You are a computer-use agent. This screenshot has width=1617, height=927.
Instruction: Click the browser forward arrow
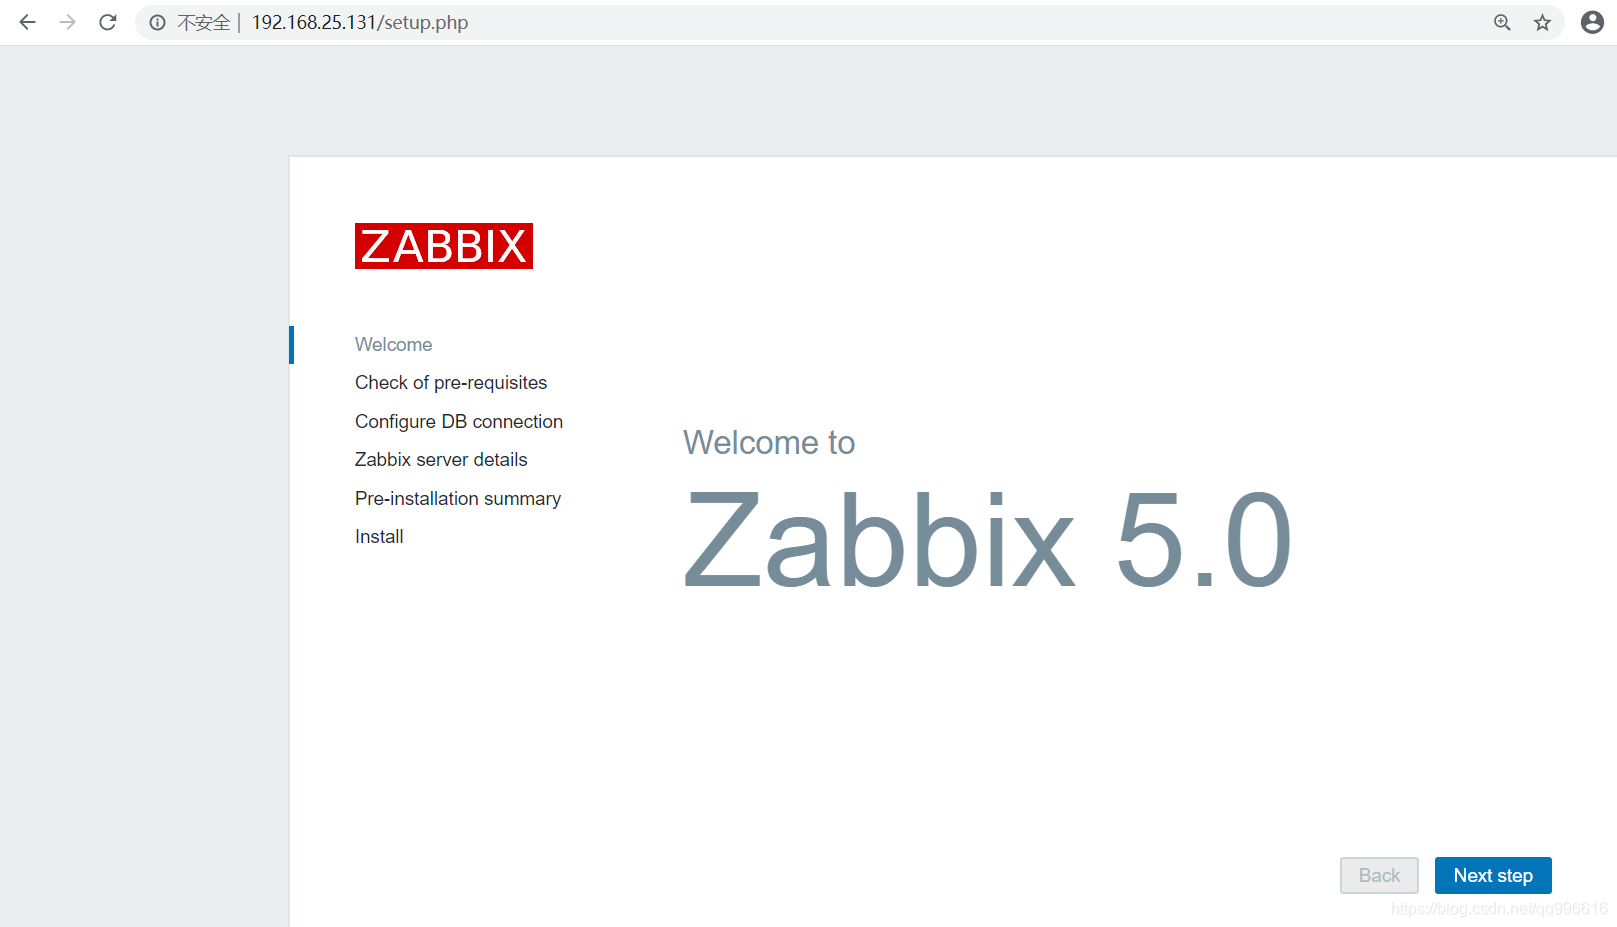67,22
